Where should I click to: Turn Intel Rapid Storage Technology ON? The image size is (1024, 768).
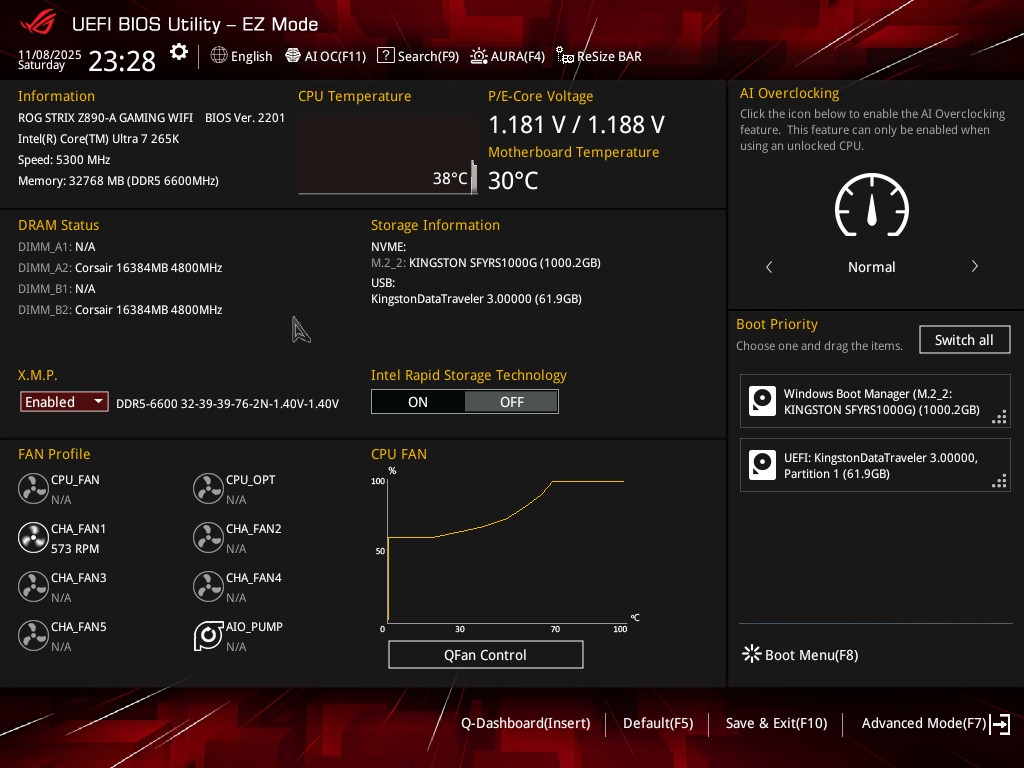(418, 401)
